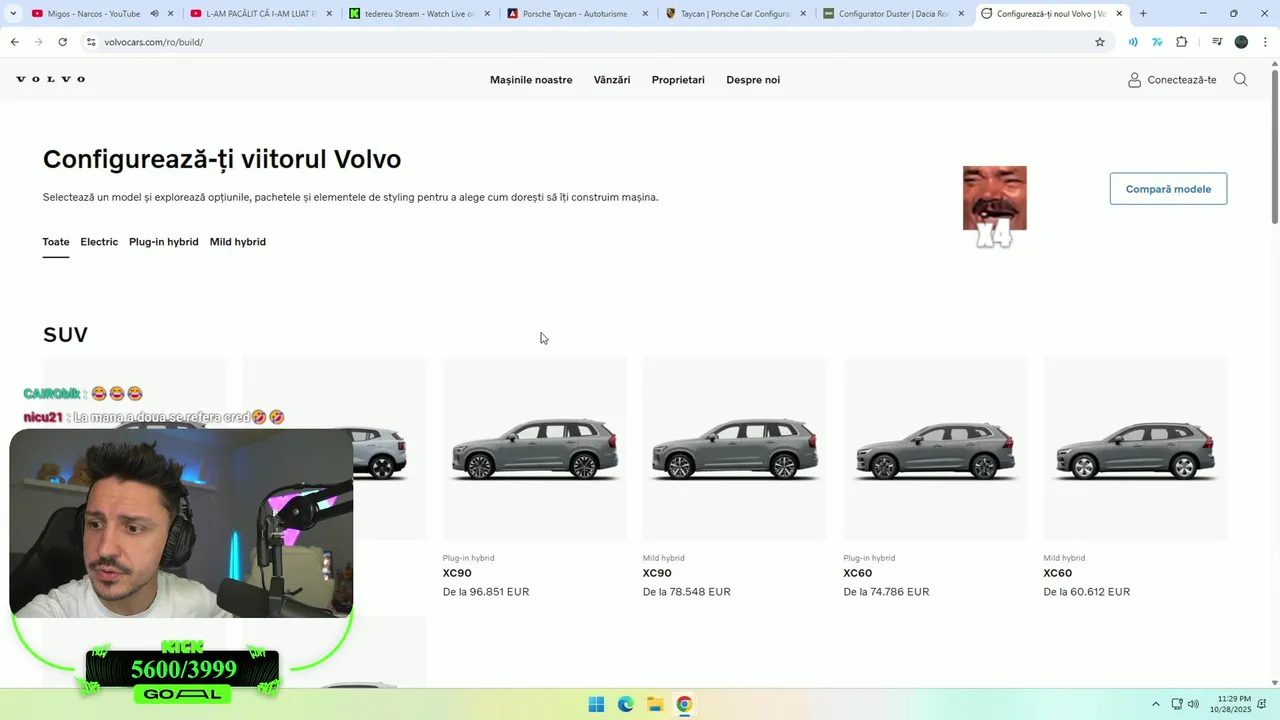View site information icon in address bar
The height and width of the screenshot is (720, 1280).
[91, 42]
